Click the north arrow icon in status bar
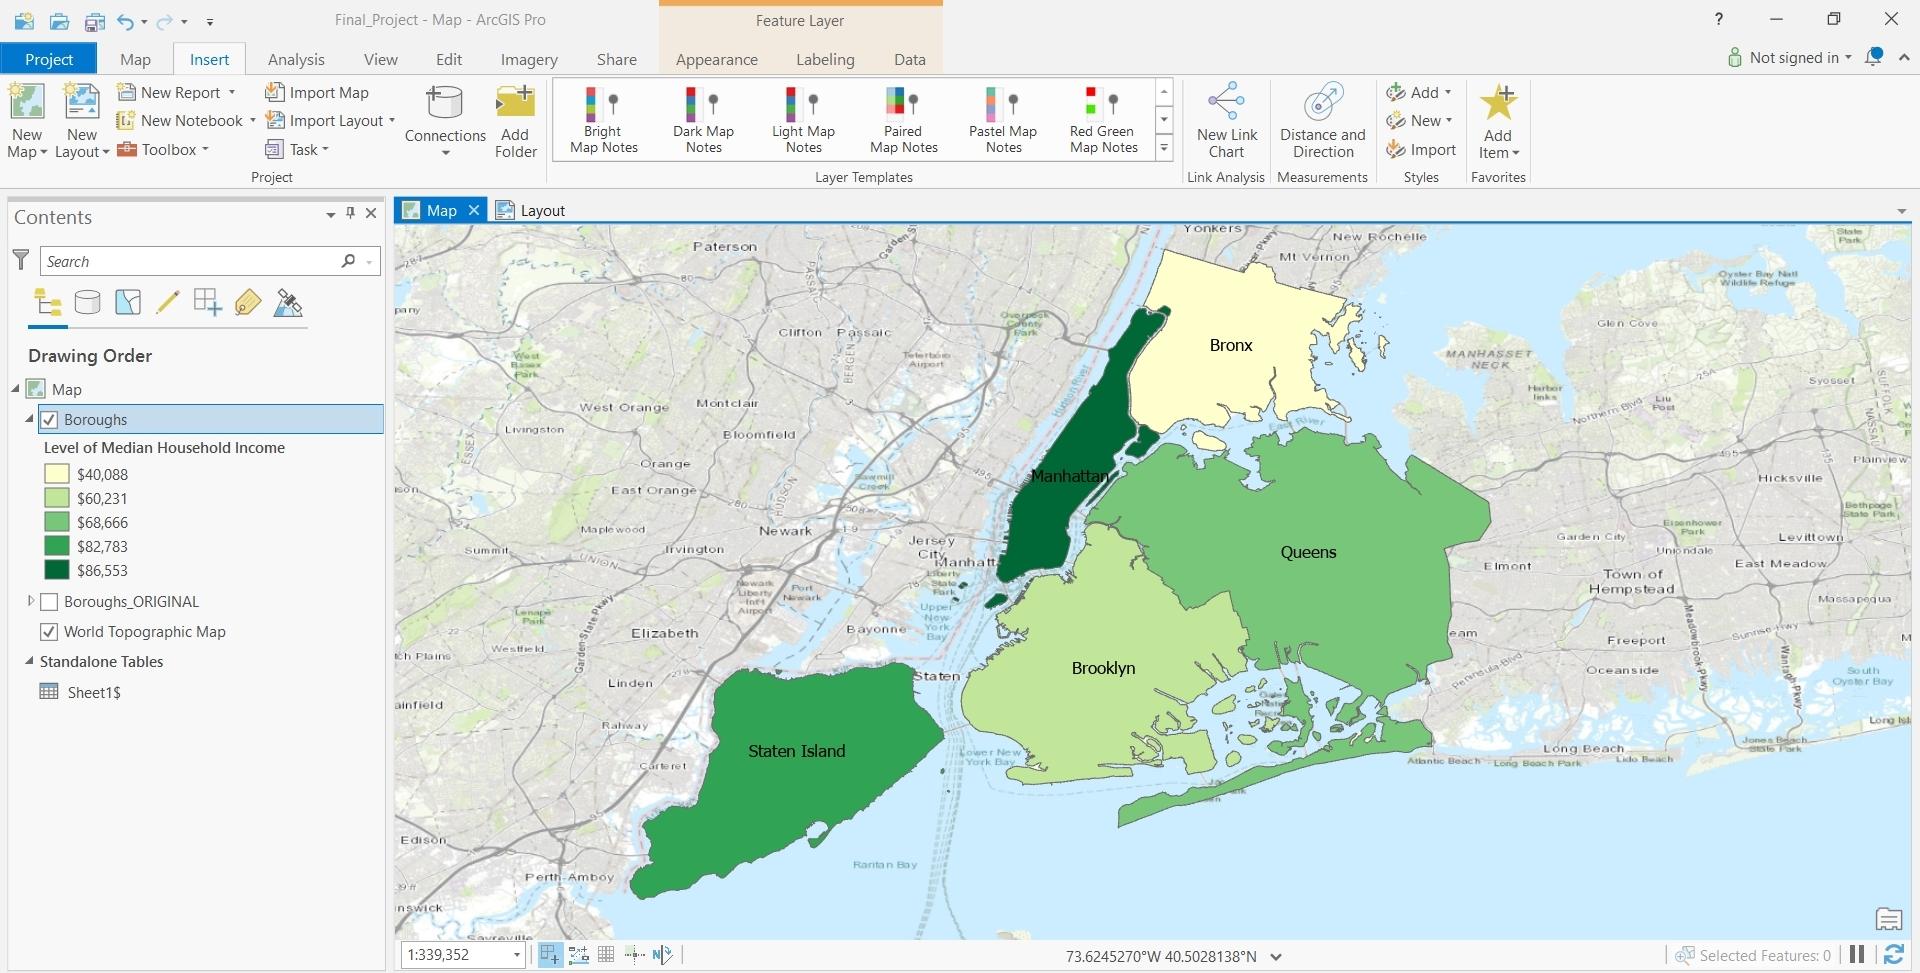Image resolution: width=1920 pixels, height=973 pixels. click(x=661, y=954)
